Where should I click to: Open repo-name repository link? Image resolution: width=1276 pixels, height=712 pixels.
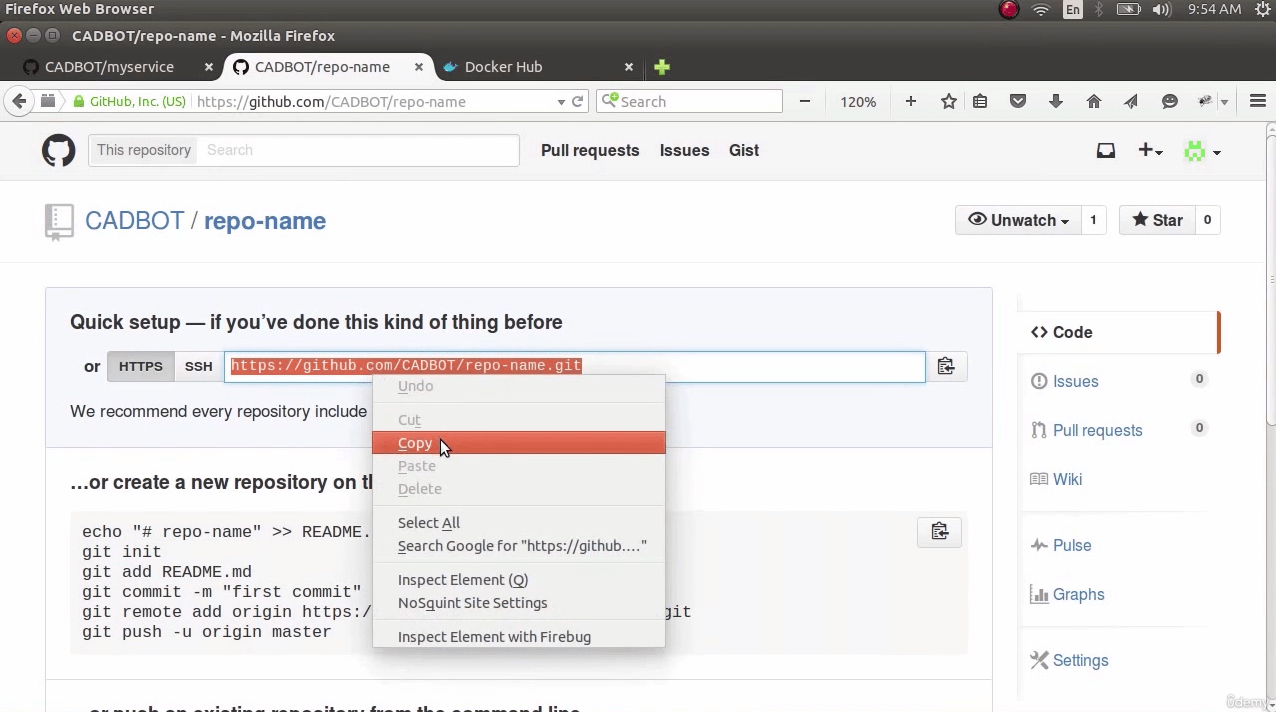click(265, 221)
